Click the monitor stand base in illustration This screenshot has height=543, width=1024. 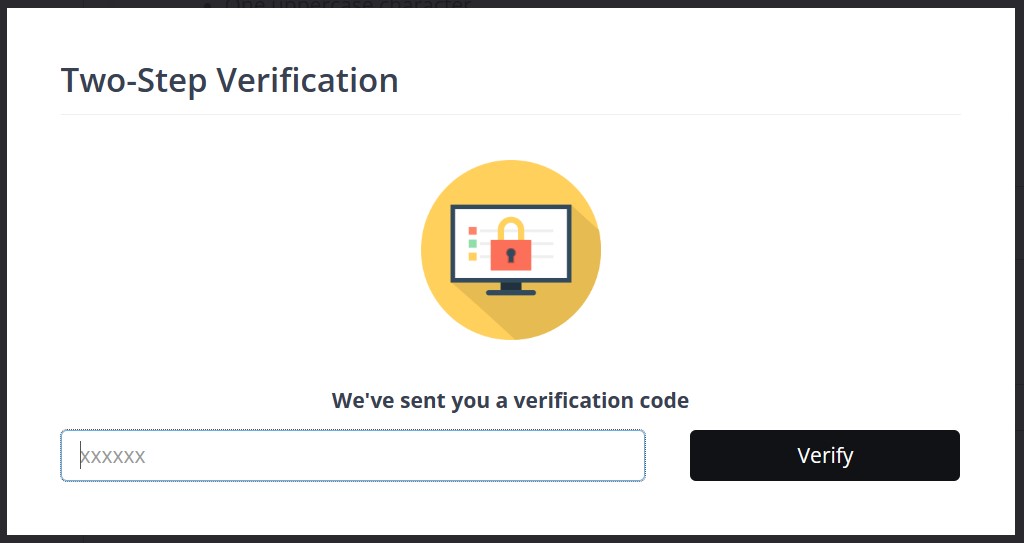tap(511, 292)
